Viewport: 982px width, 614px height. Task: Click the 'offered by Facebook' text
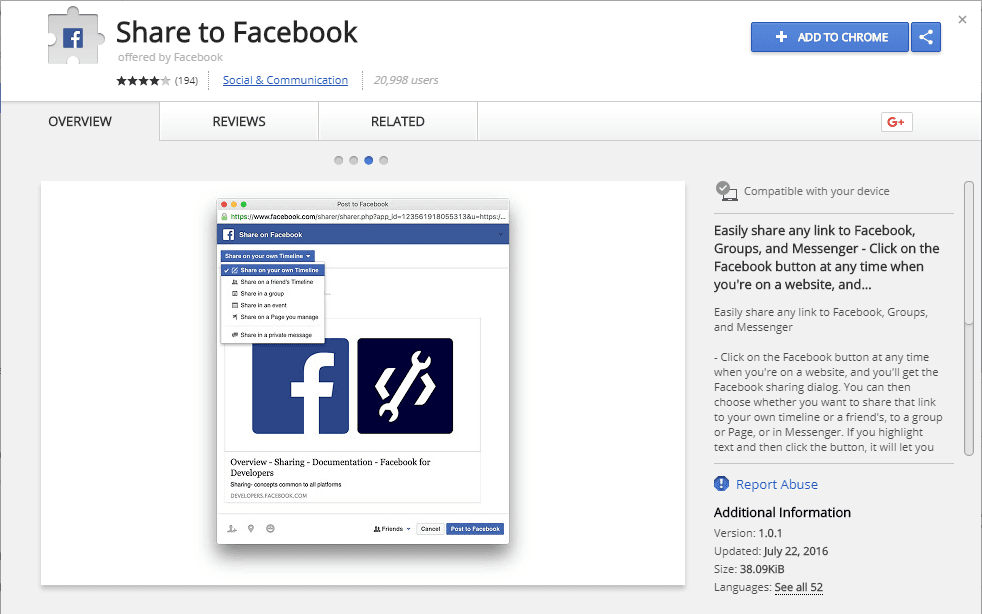170,57
